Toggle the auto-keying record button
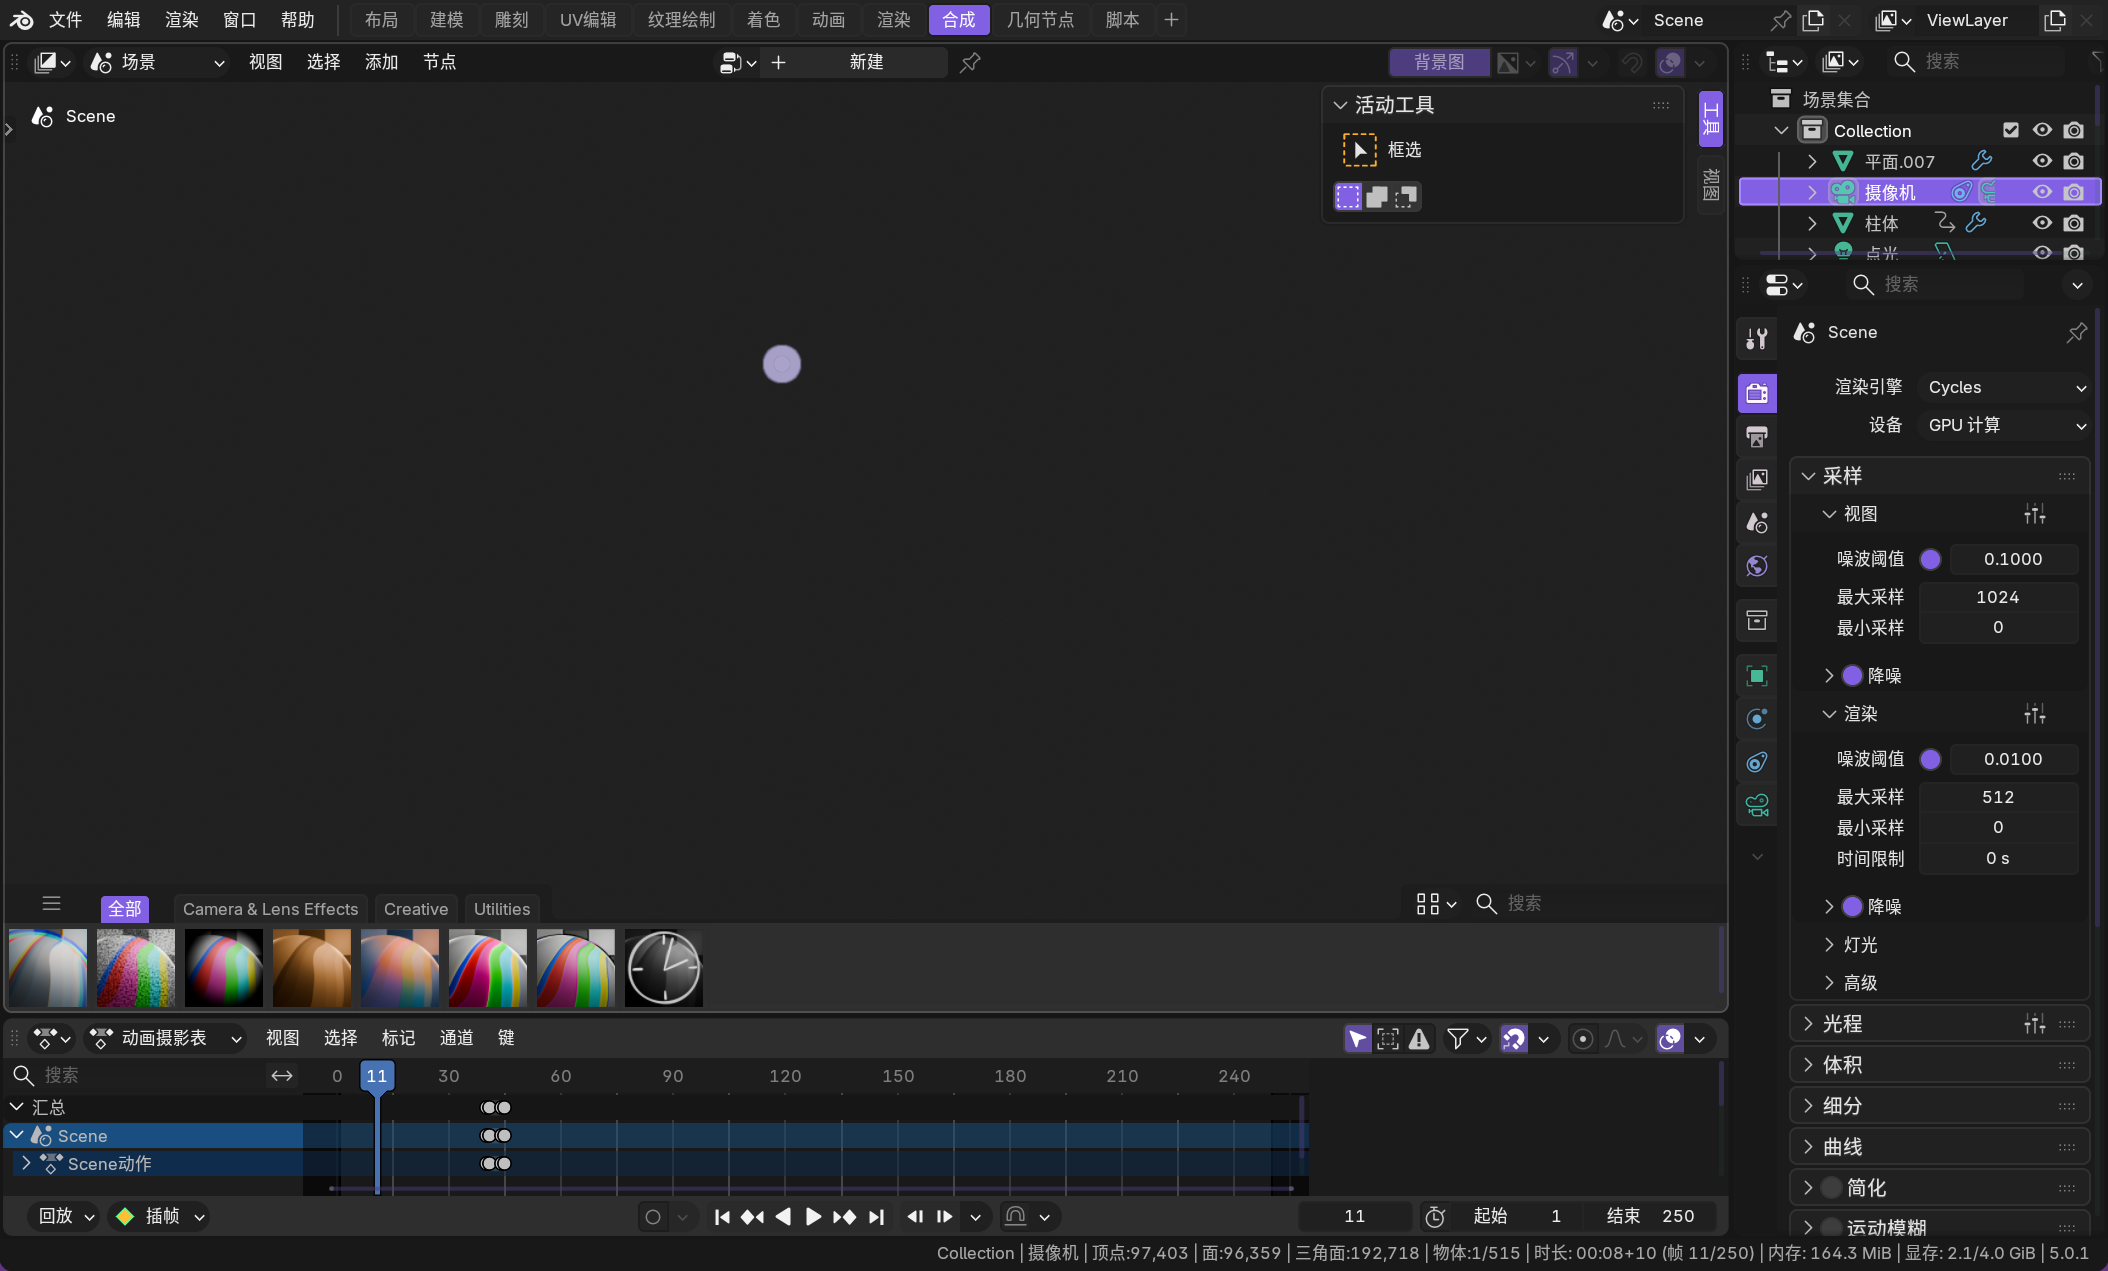This screenshot has height=1271, width=2108. pyautogui.click(x=653, y=1216)
